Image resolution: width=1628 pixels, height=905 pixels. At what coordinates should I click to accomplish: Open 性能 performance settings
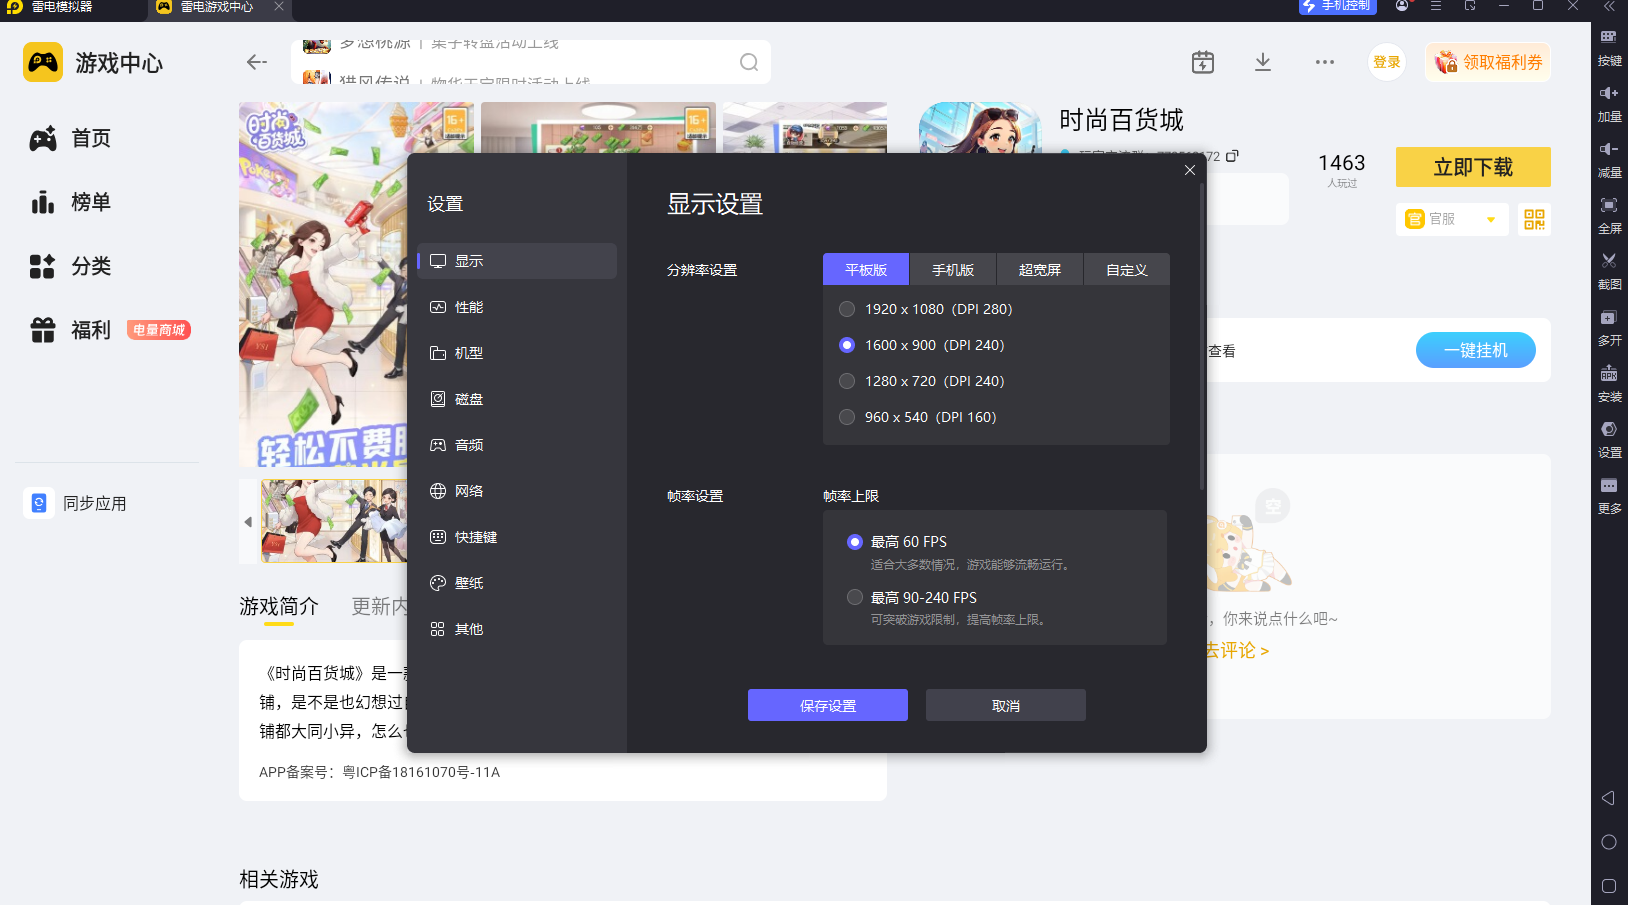click(517, 307)
